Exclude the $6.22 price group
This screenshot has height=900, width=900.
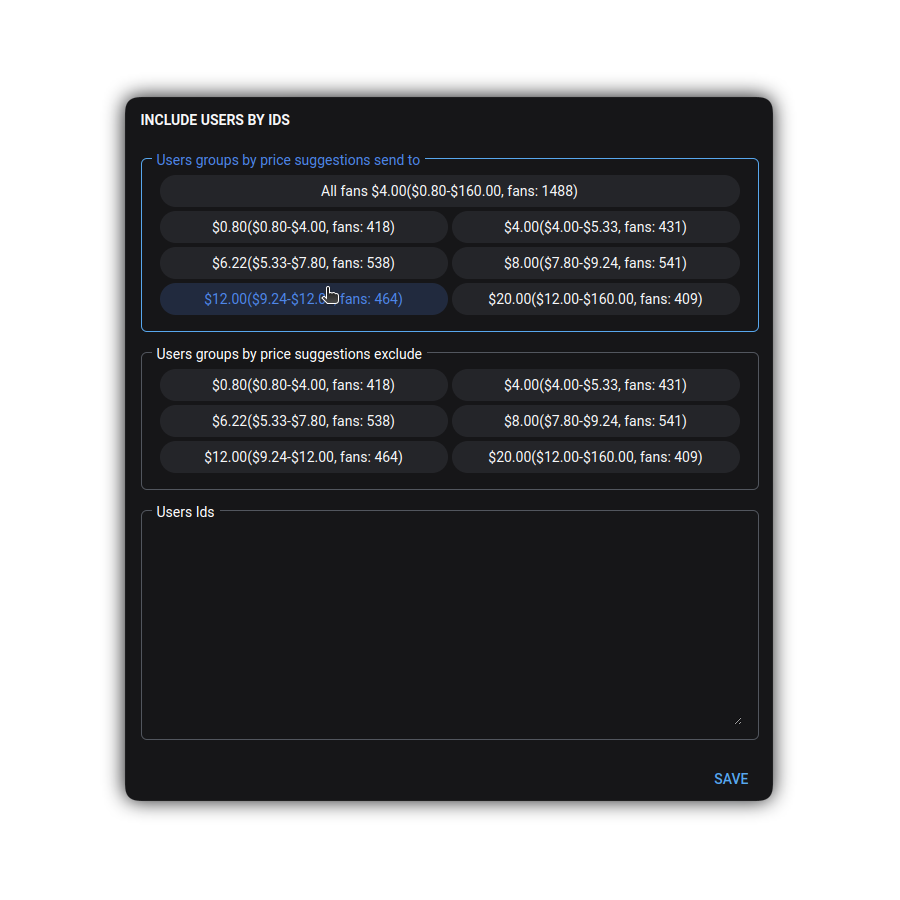[303, 421]
